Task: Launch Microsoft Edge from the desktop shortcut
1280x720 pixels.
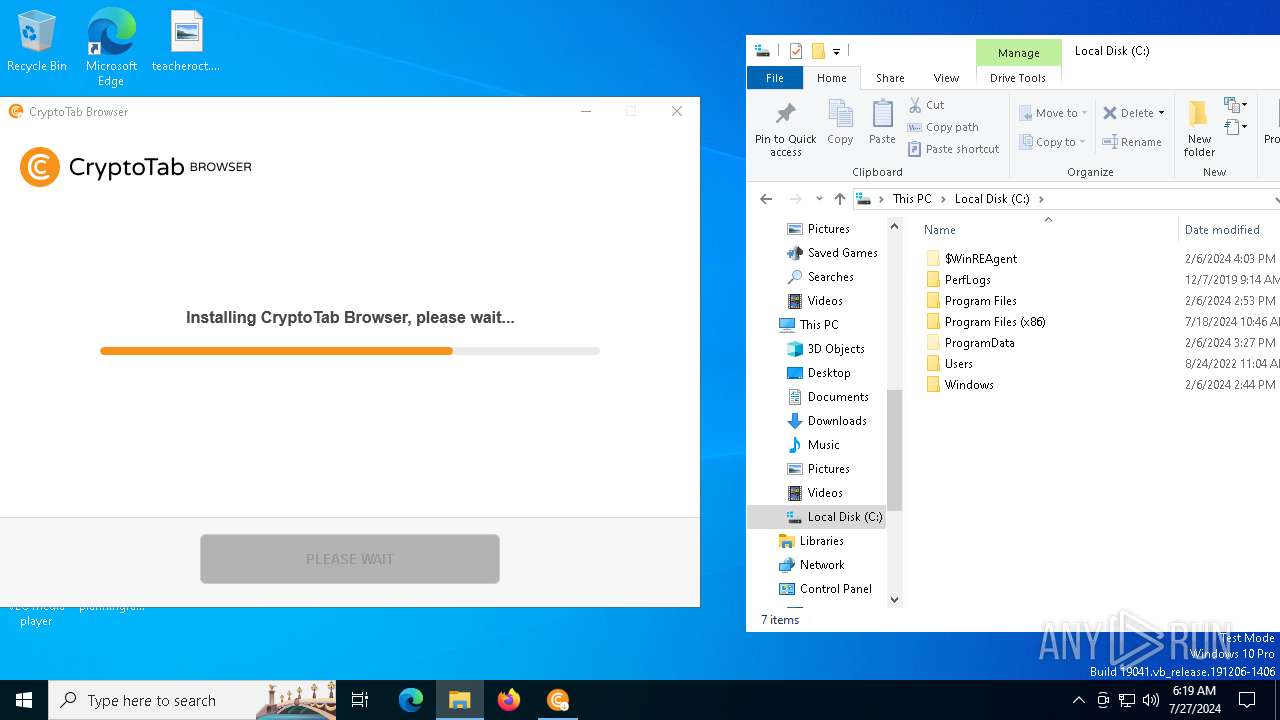Action: tap(111, 47)
